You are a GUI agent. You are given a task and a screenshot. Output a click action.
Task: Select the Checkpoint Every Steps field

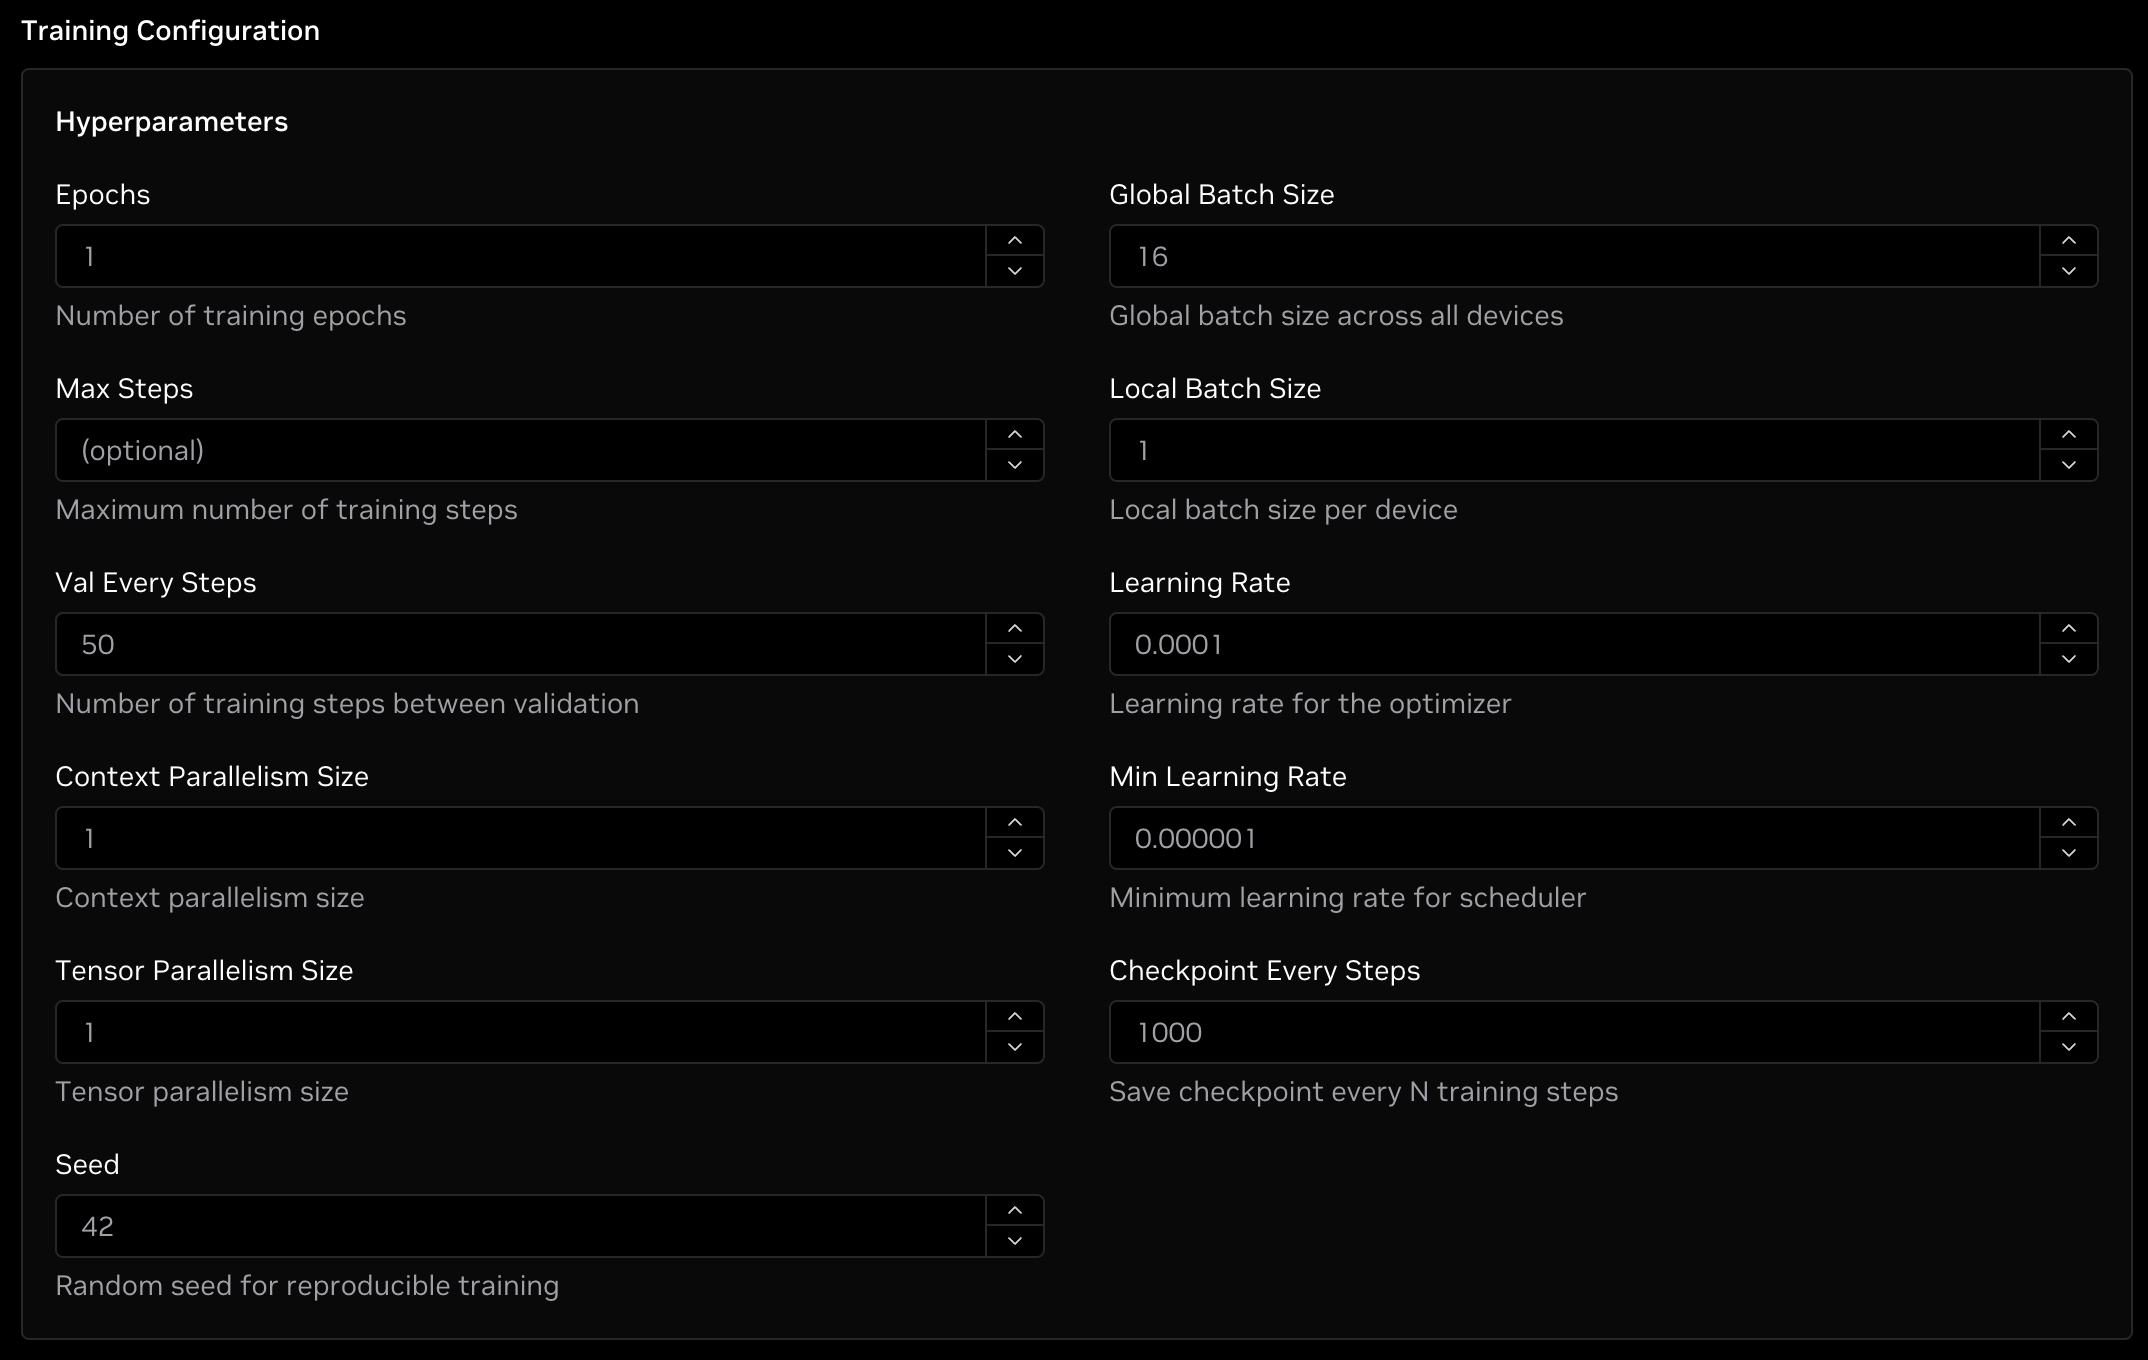pos(1574,1032)
